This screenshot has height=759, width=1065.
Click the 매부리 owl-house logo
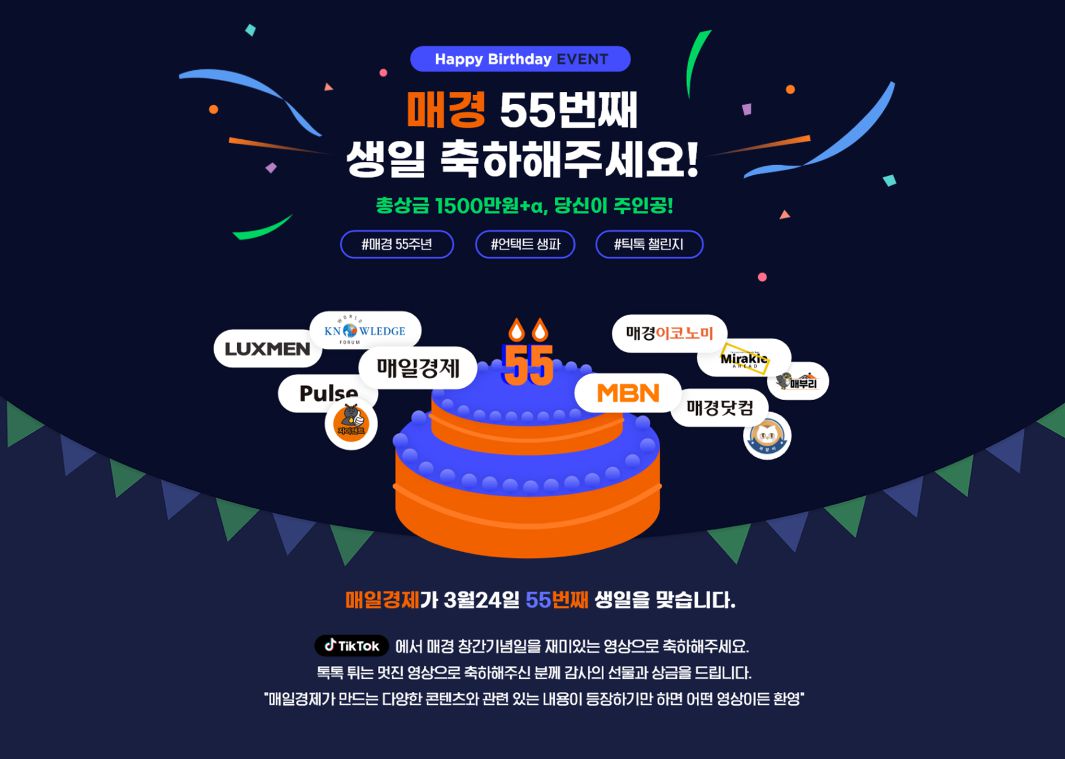(797, 381)
